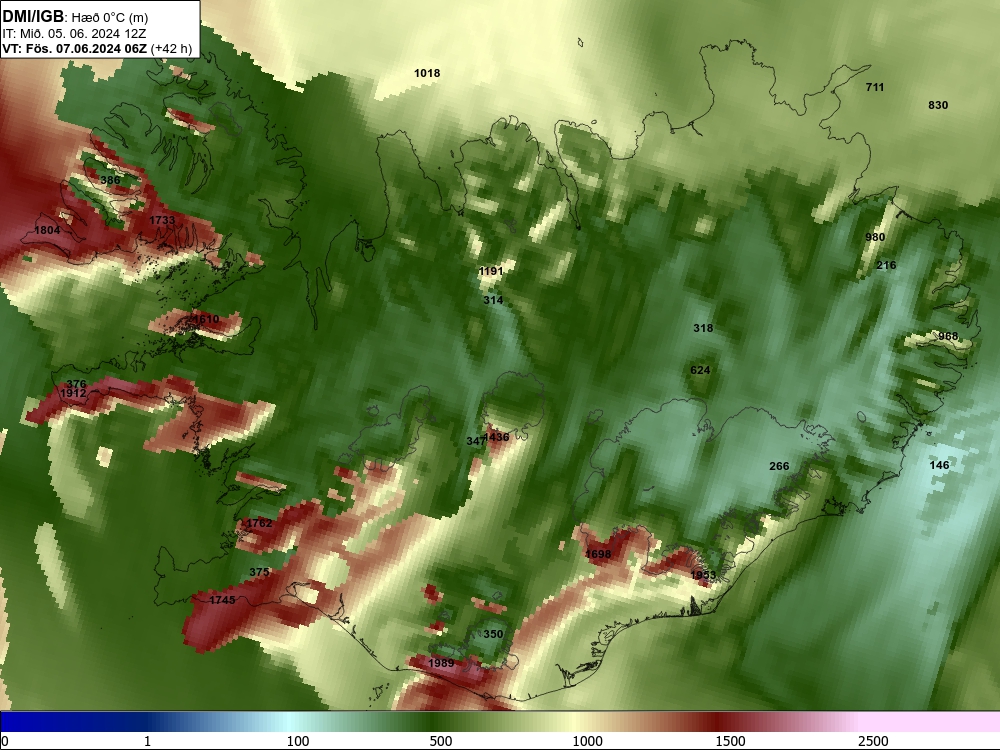Click the legend tick label 1000
The height and width of the screenshot is (750, 1000).
587,741
